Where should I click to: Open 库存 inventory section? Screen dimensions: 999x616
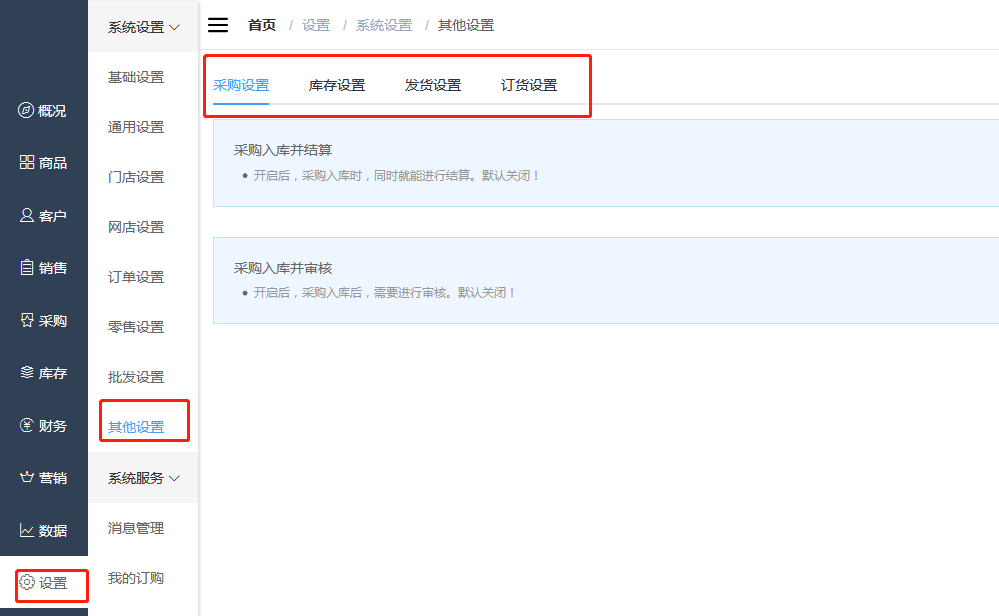click(43, 373)
